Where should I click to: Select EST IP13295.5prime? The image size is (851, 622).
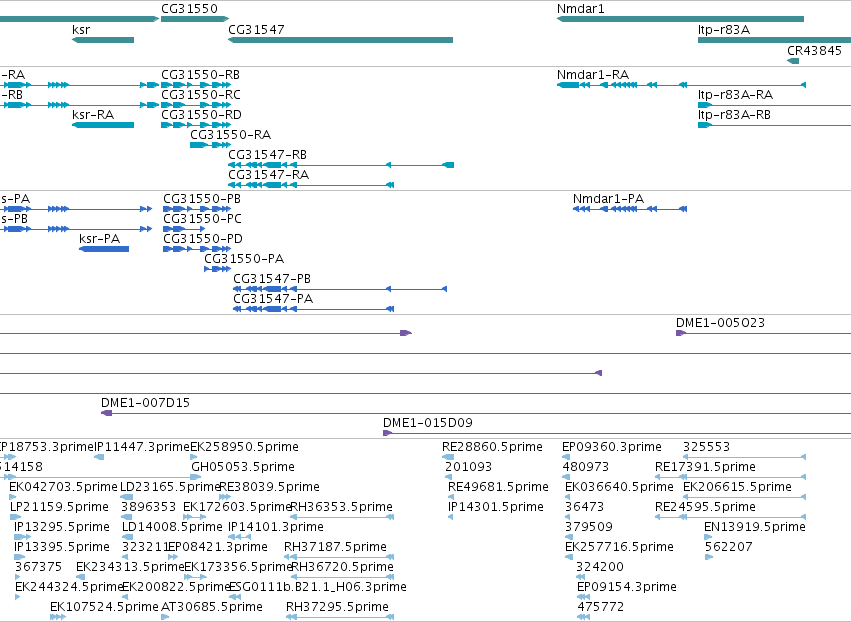coord(62,527)
